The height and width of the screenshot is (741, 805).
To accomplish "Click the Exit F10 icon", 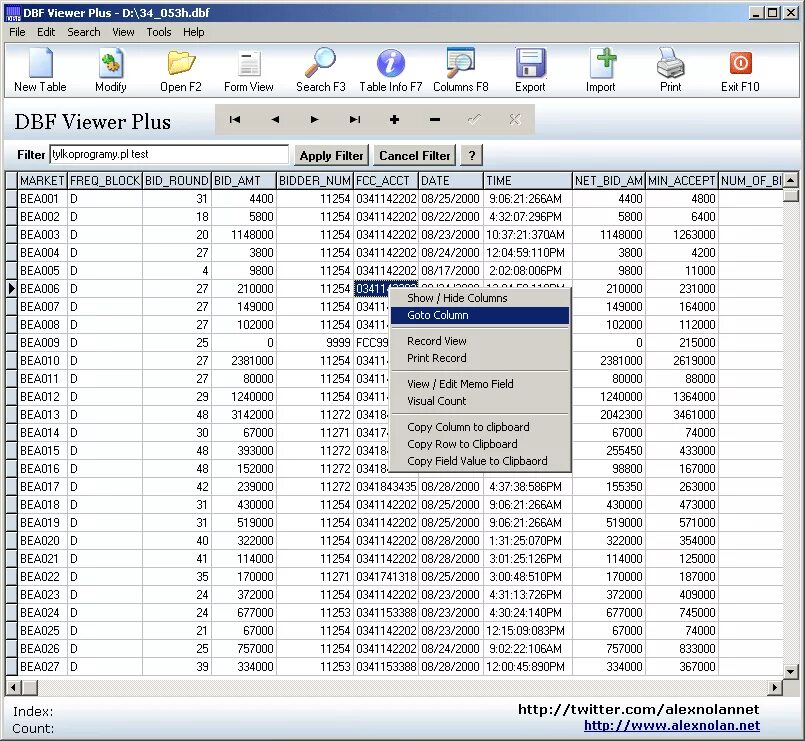I will 740,70.
